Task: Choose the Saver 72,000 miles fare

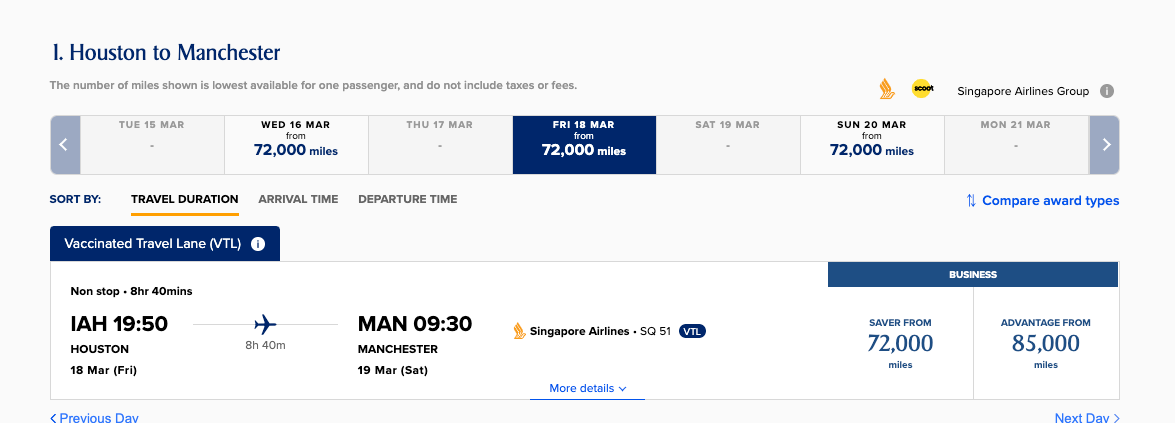Action: (x=900, y=344)
